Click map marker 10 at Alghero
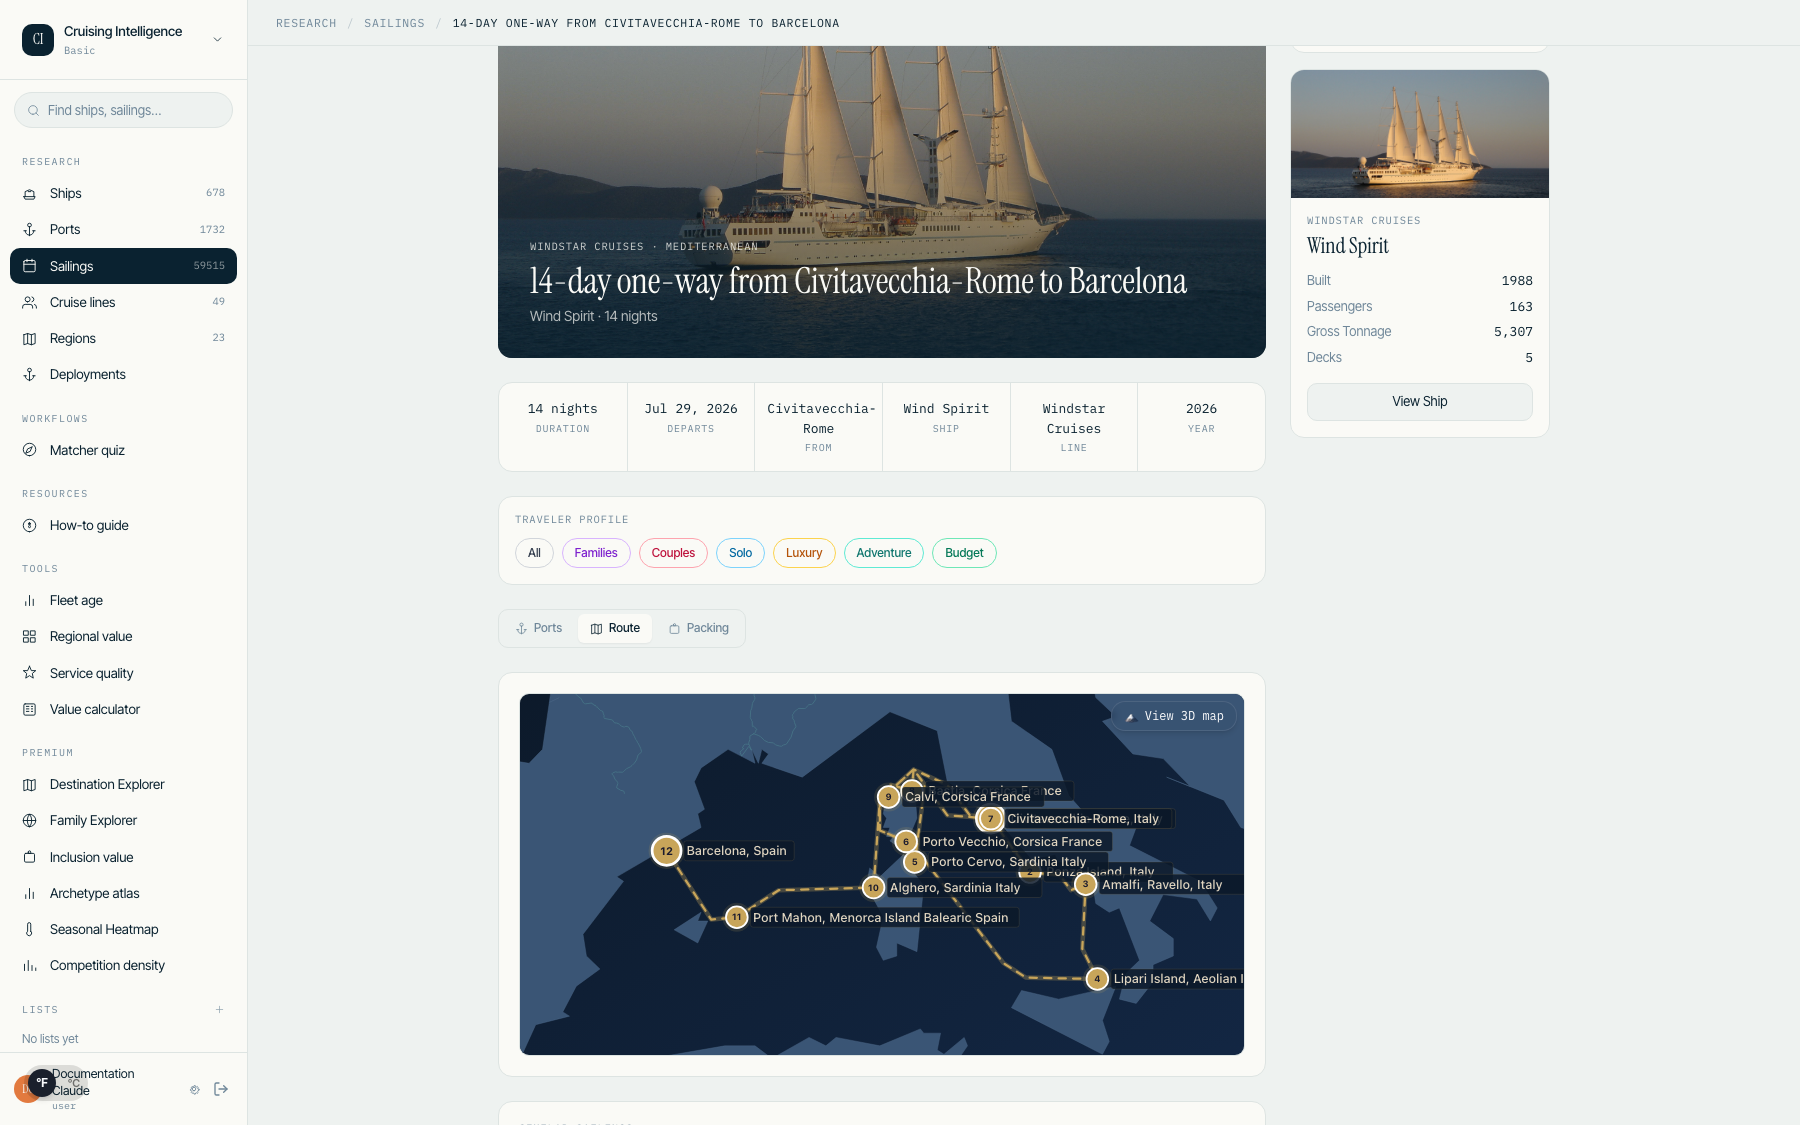Viewport: 1800px width, 1125px height. 873,888
